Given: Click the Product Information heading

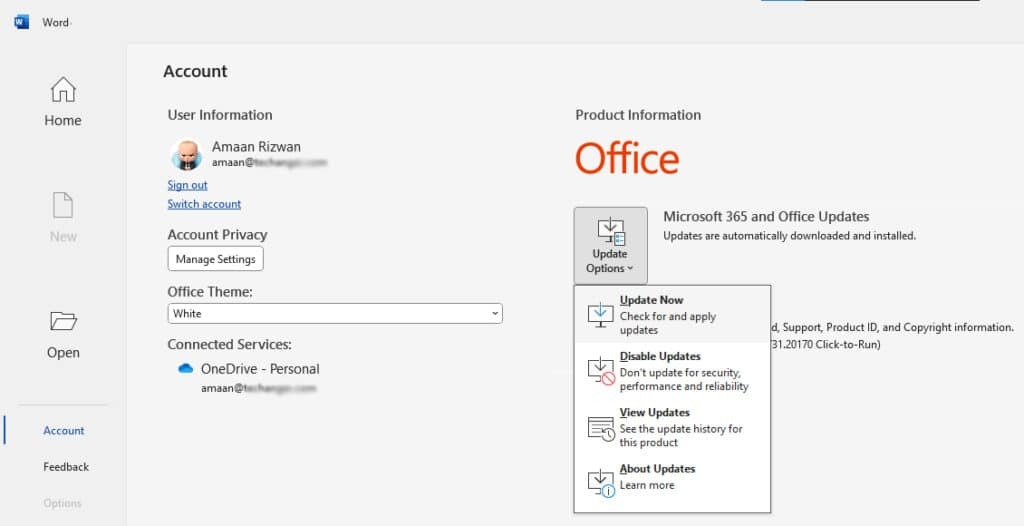Looking at the screenshot, I should point(638,115).
